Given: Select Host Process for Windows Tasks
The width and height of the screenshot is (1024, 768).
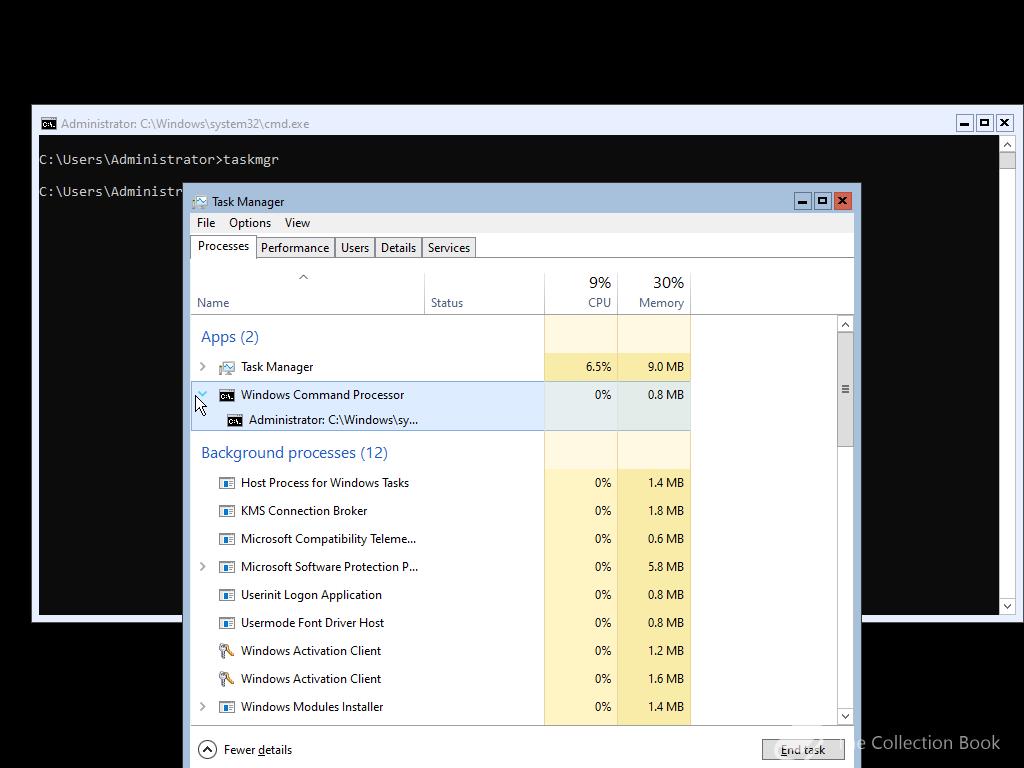Looking at the screenshot, I should (325, 483).
